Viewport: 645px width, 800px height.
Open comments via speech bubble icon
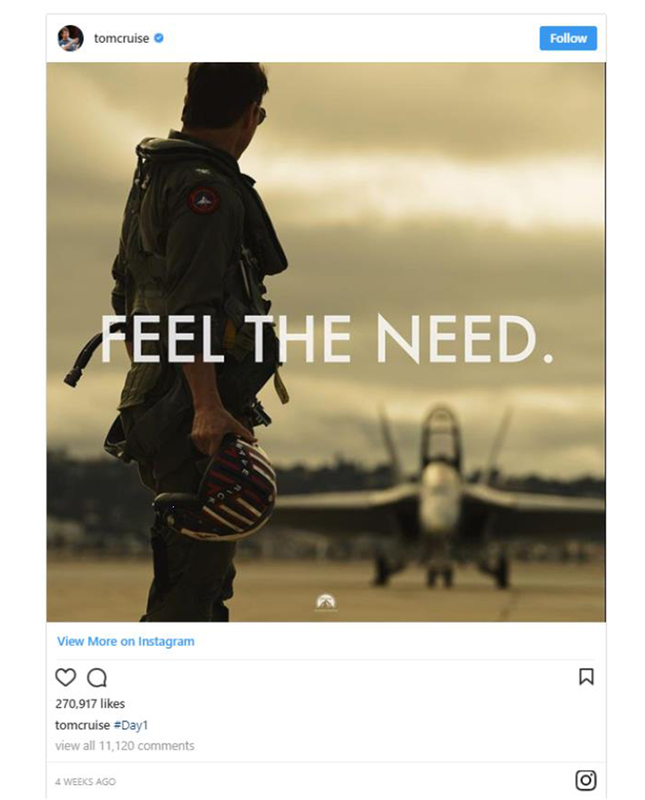97,678
